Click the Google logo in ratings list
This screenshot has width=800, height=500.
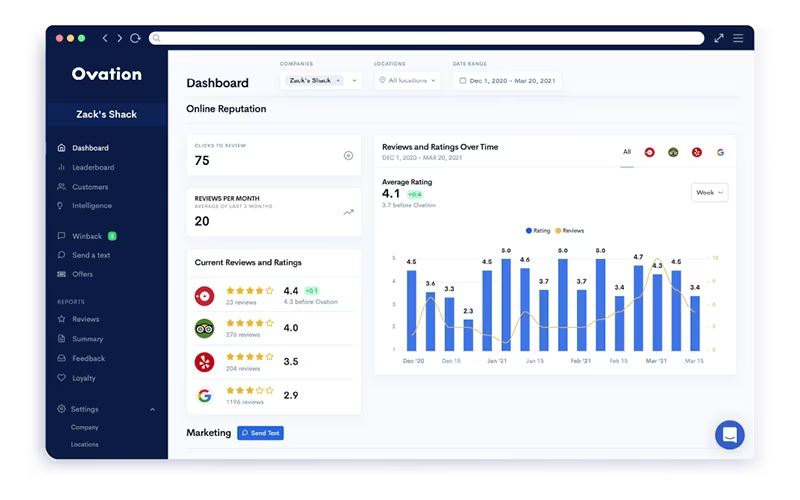click(x=204, y=396)
